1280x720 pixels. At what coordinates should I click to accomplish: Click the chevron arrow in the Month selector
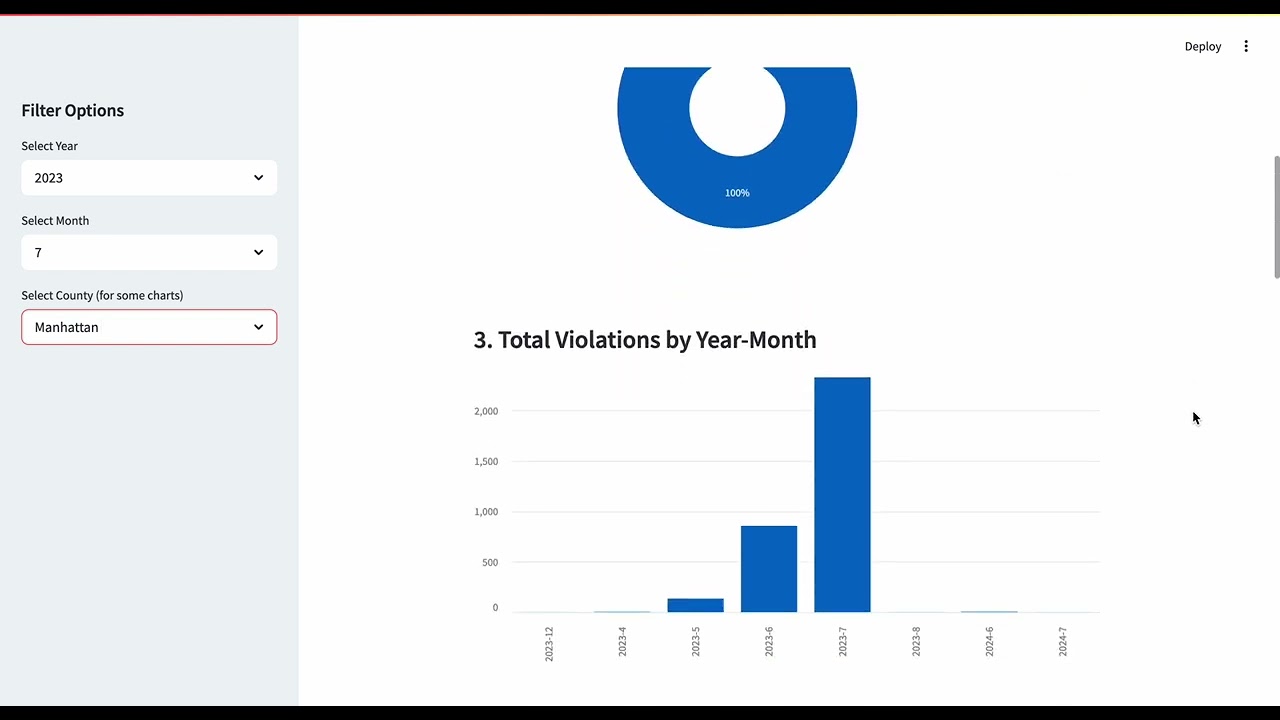pyautogui.click(x=258, y=252)
